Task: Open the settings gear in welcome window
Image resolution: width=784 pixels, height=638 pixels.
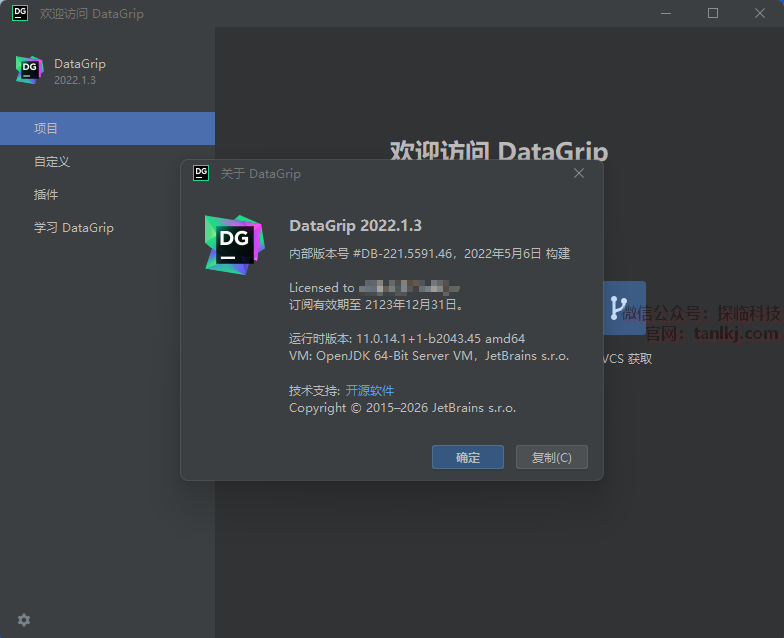Action: (24, 620)
